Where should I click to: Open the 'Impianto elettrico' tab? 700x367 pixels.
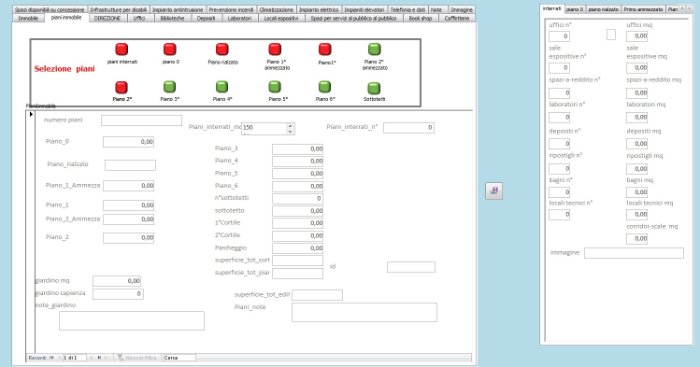319,9
